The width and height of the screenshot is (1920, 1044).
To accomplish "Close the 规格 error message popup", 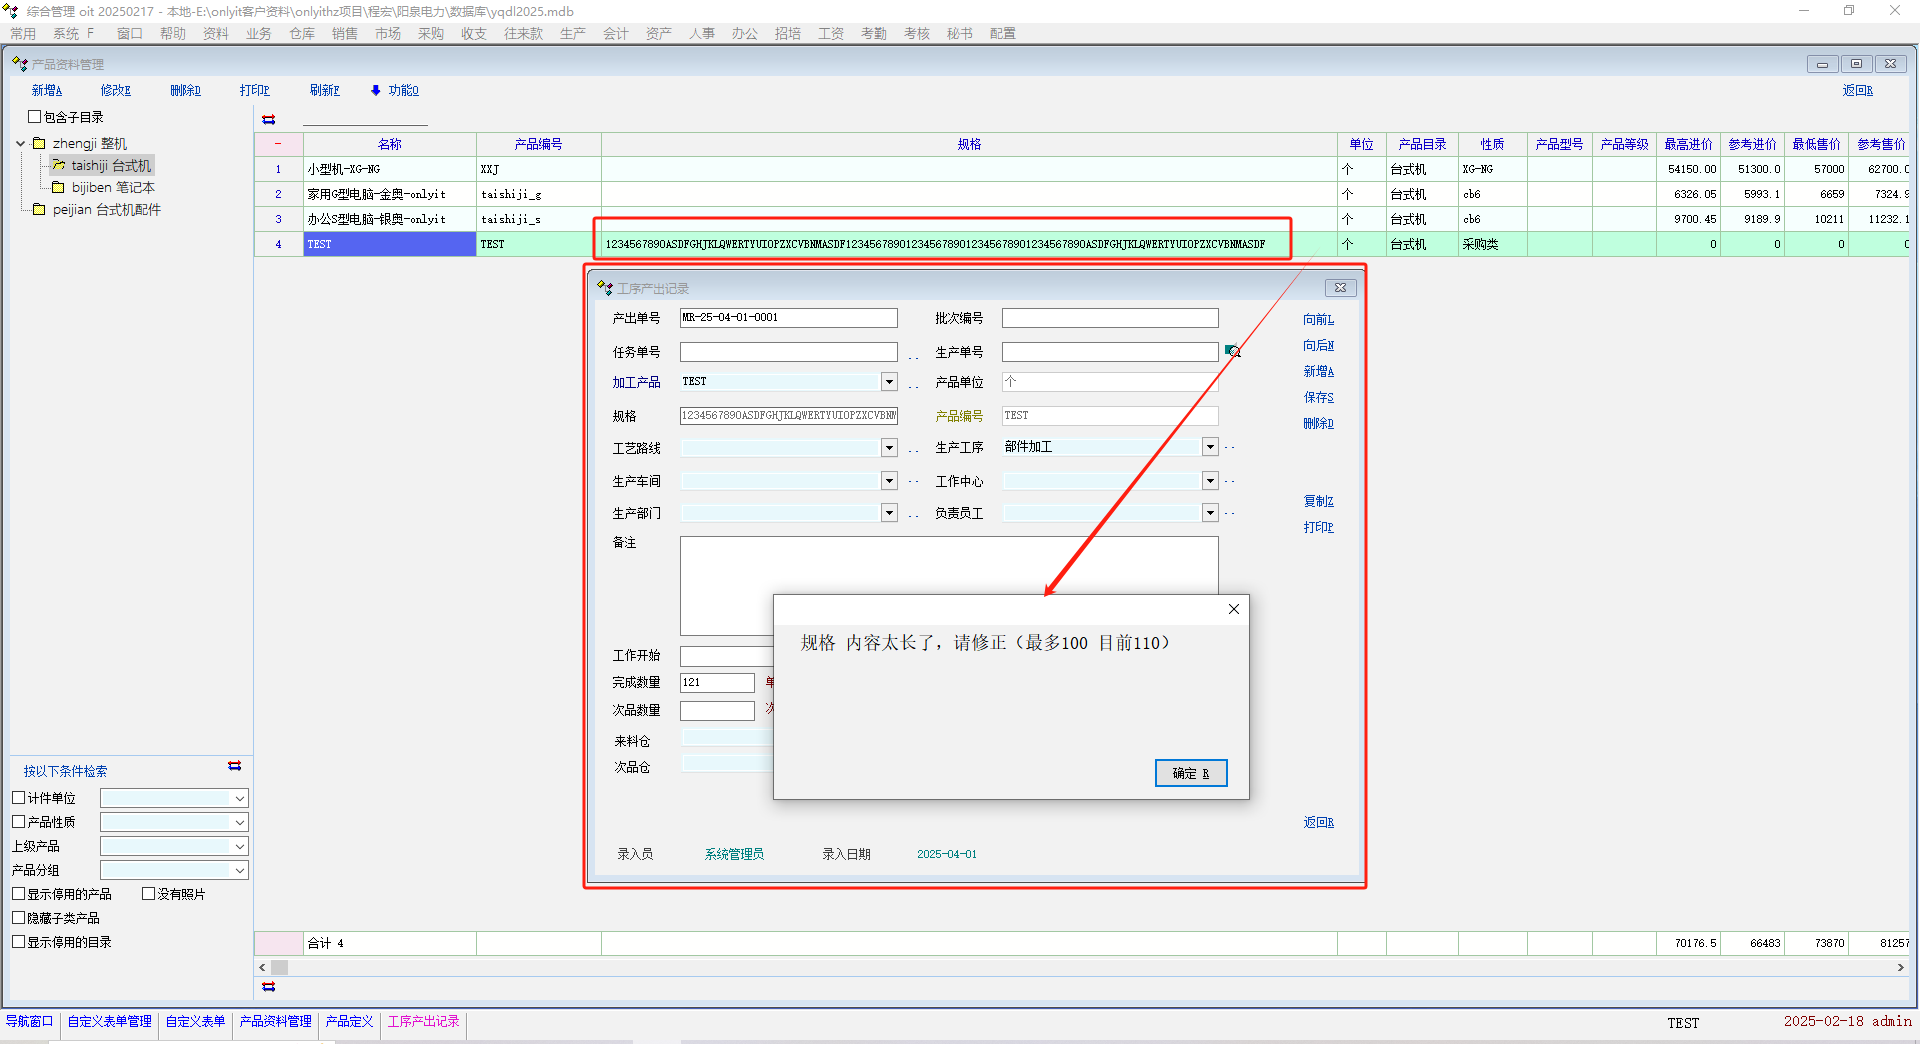I will (x=1233, y=609).
